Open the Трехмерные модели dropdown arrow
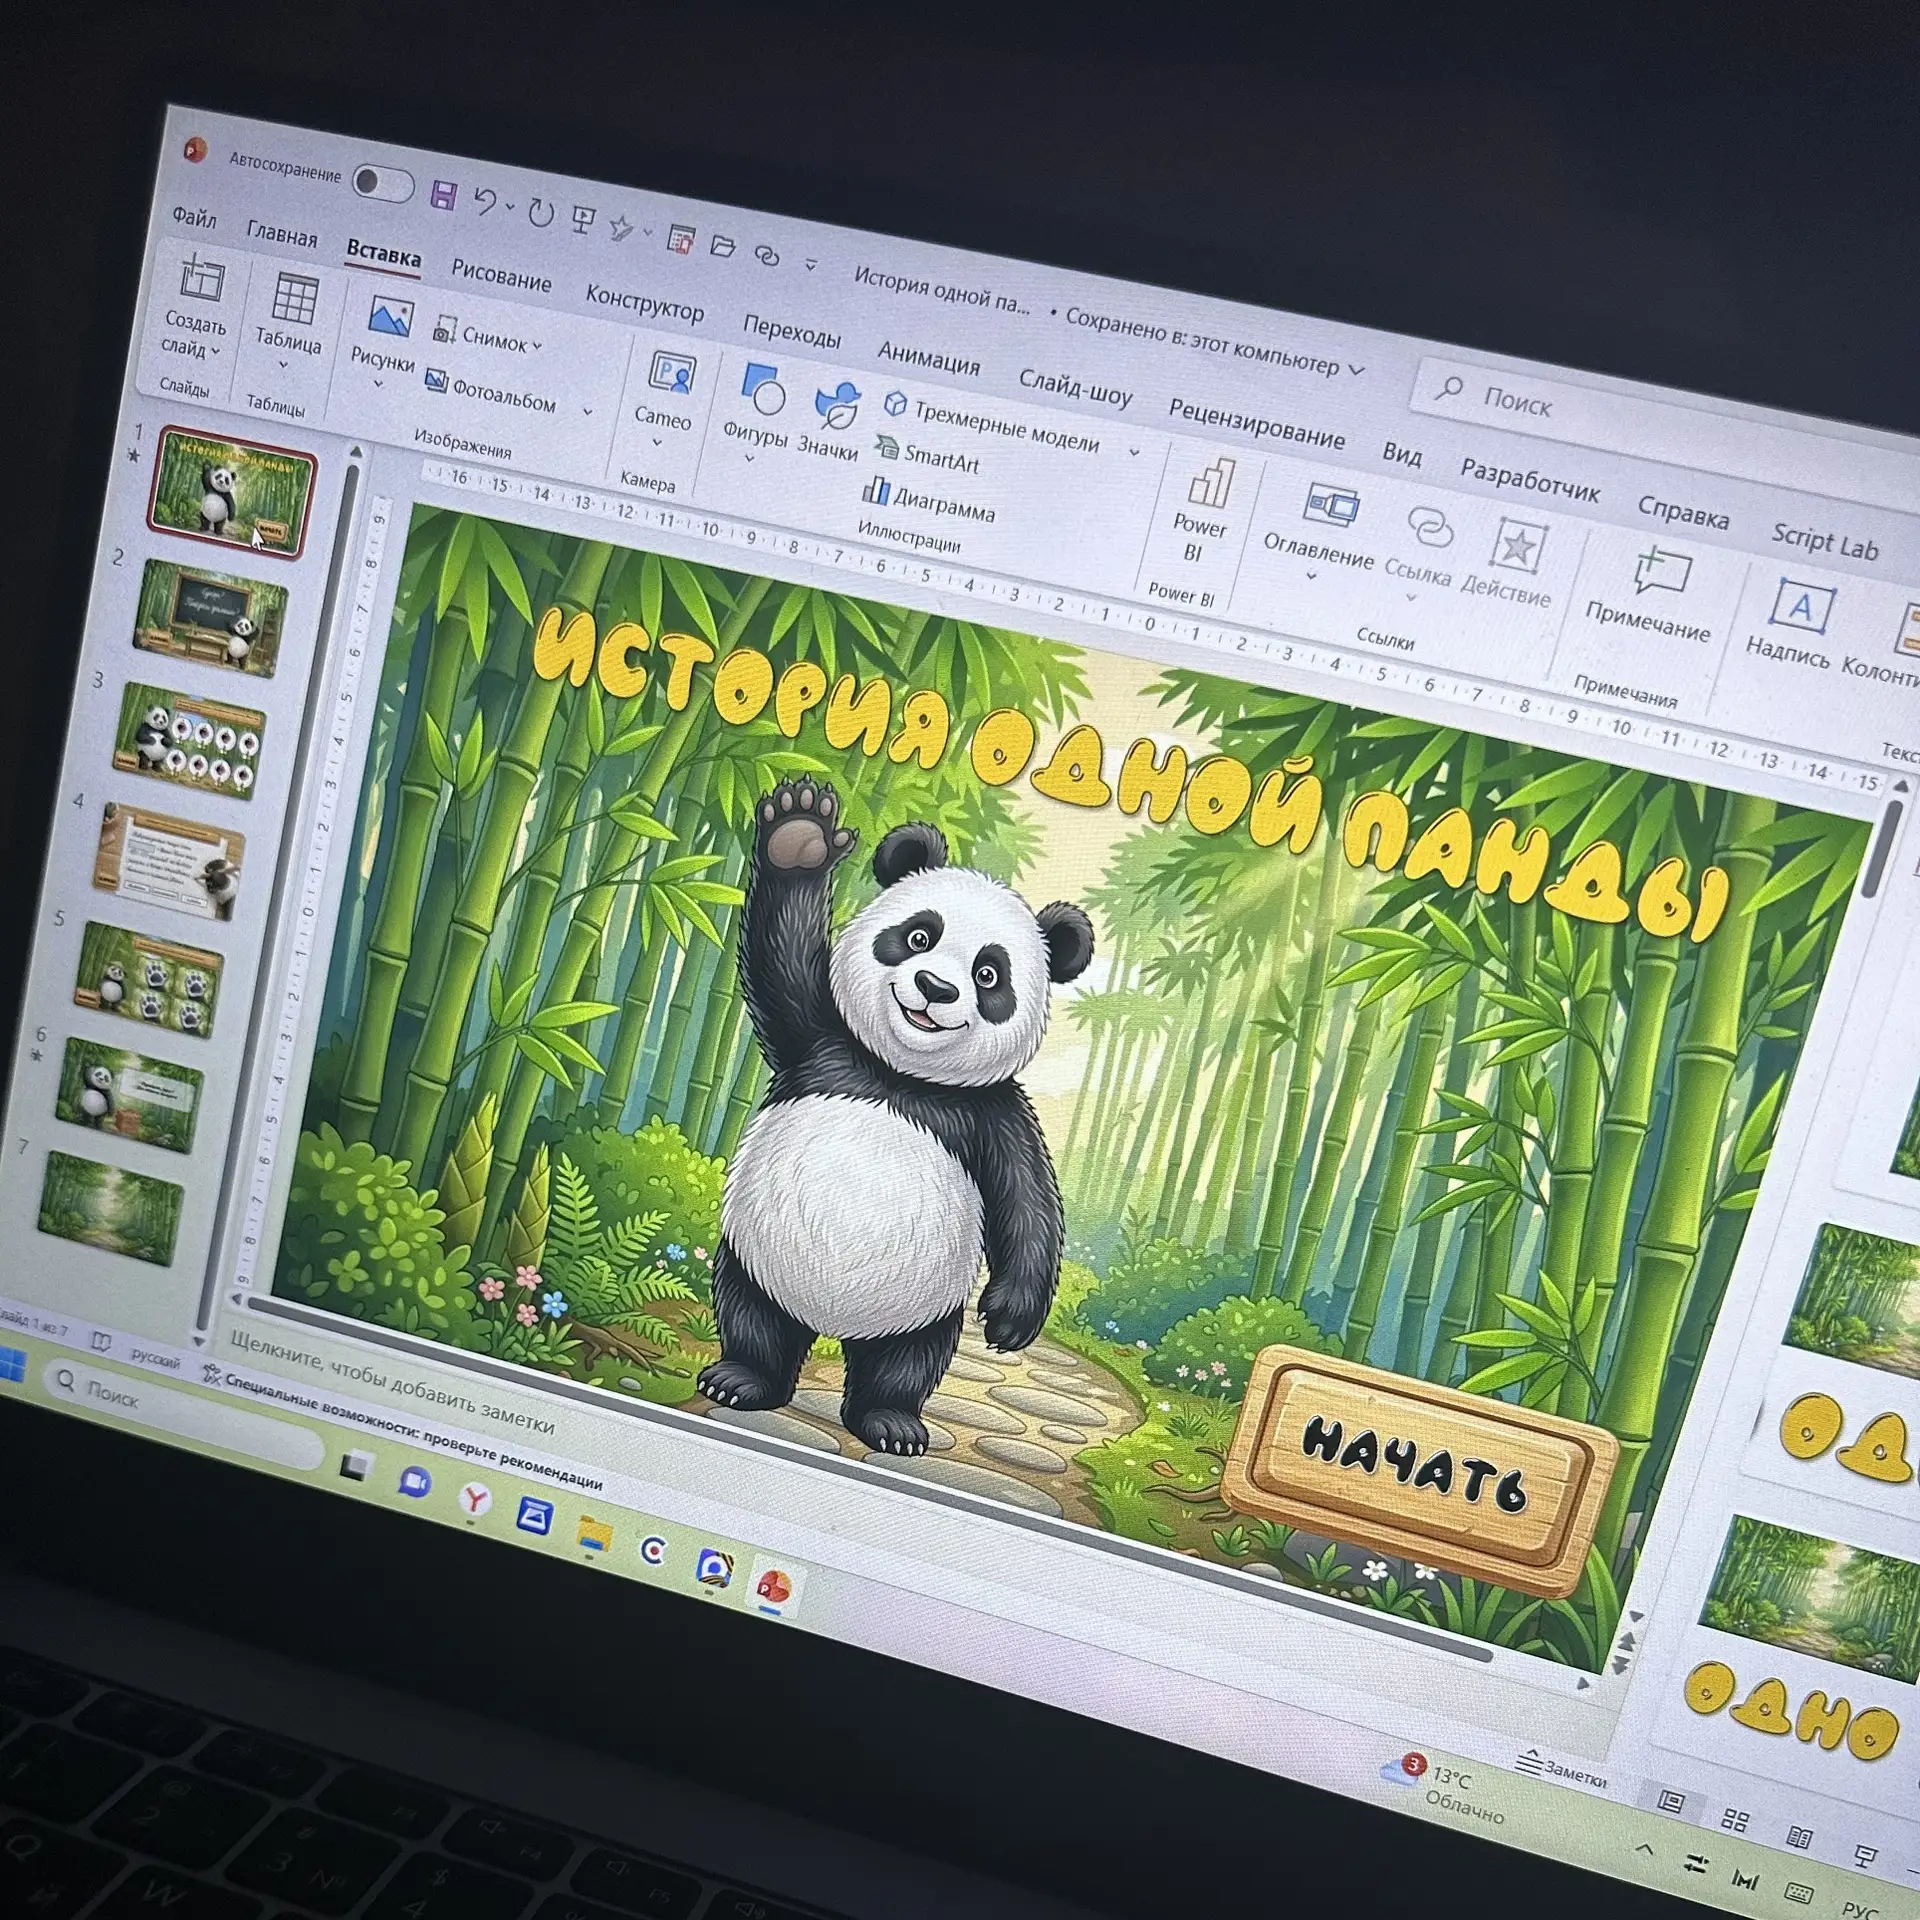The image size is (1920, 1920). coord(1134,452)
